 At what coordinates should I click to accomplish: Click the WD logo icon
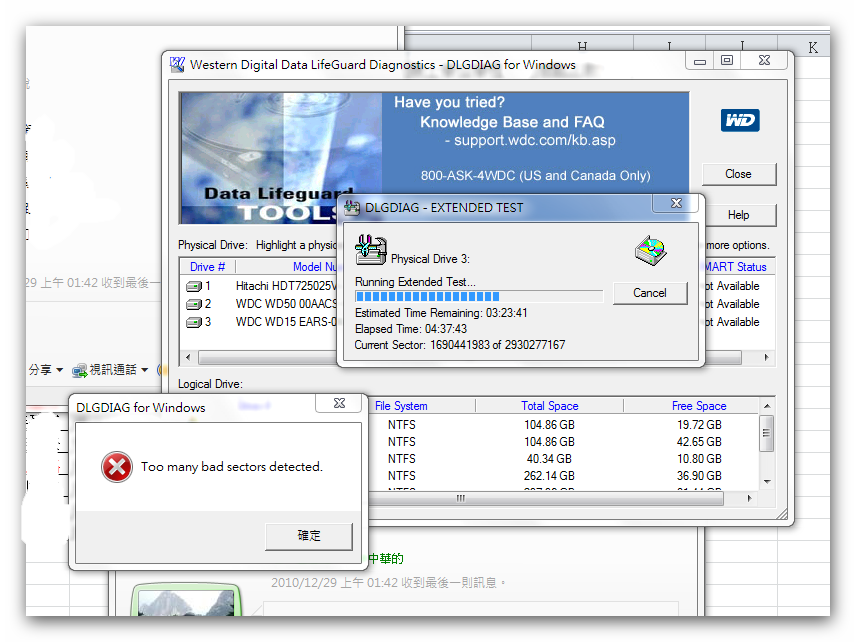point(740,120)
